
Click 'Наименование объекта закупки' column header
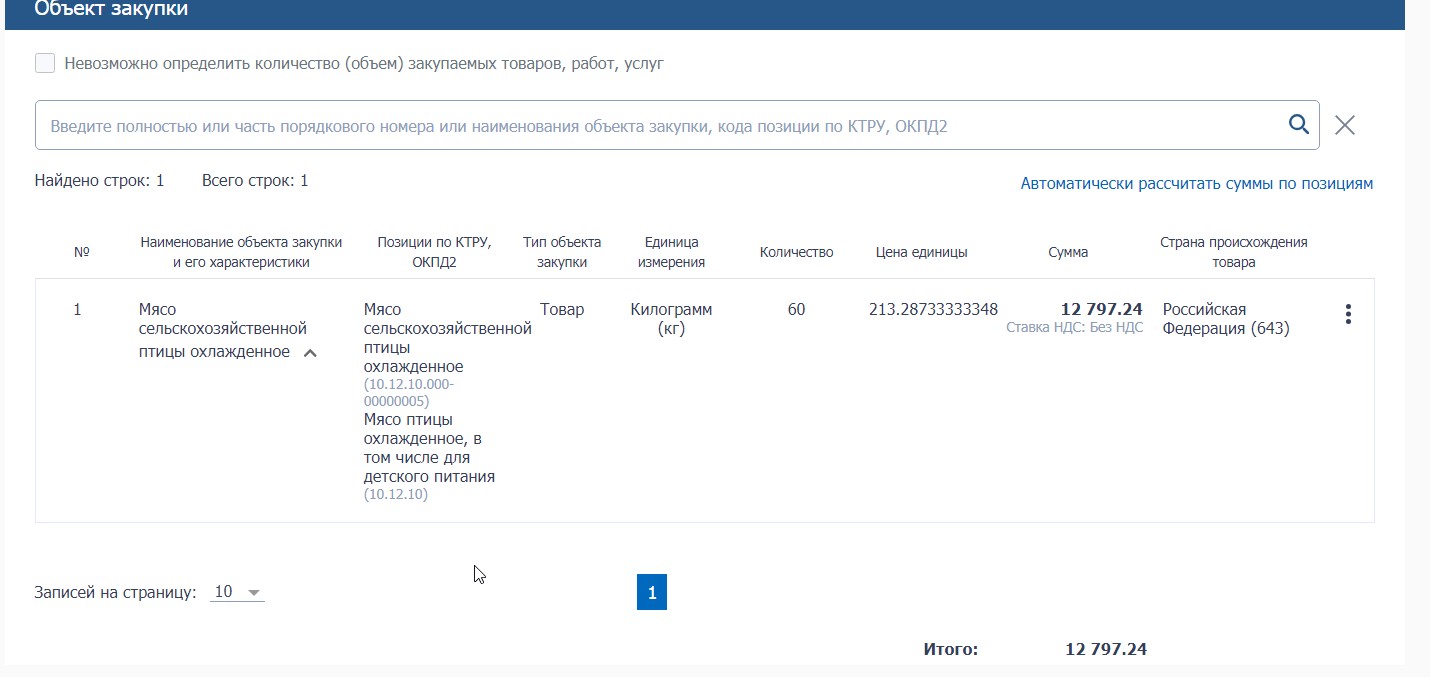pyautogui.click(x=241, y=252)
